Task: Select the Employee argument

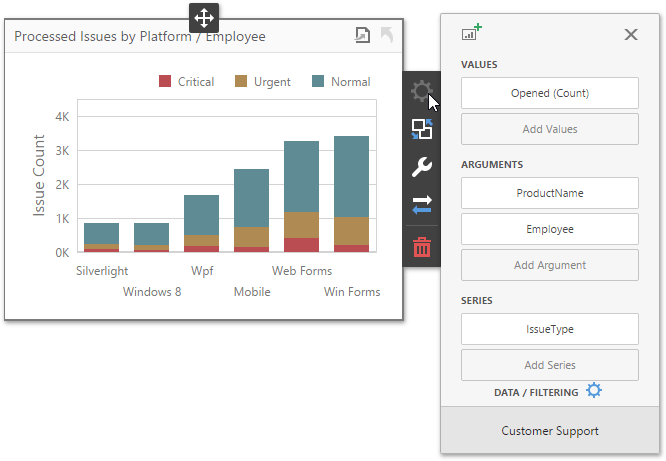Action: pyautogui.click(x=549, y=229)
